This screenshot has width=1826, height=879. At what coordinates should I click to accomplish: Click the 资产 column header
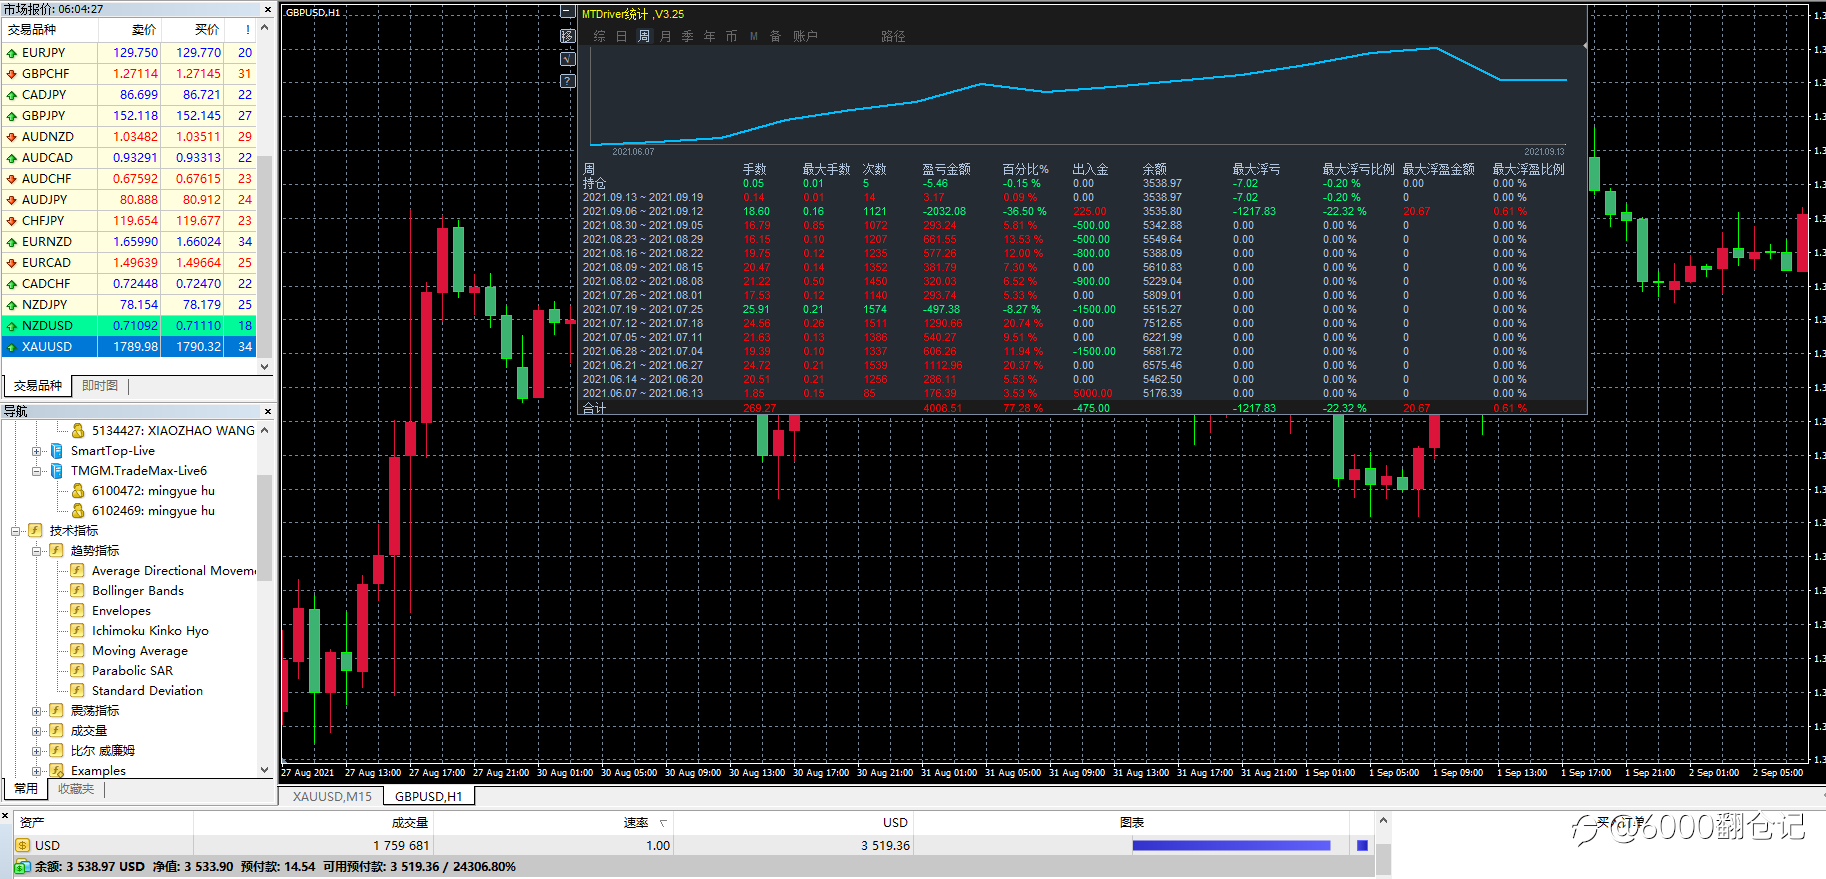104,823
